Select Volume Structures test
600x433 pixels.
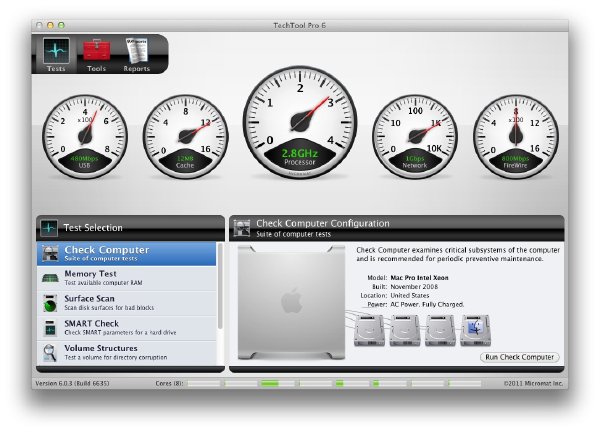127,353
